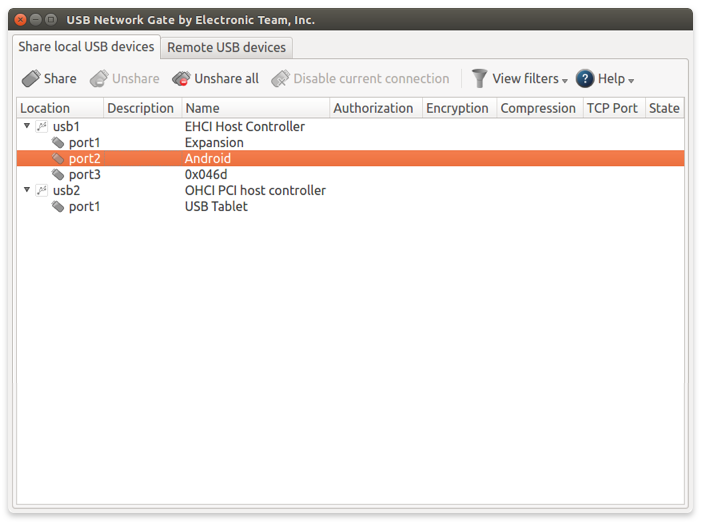Select the highlighted port2 row
This screenshot has width=701, height=529.
coord(350,158)
